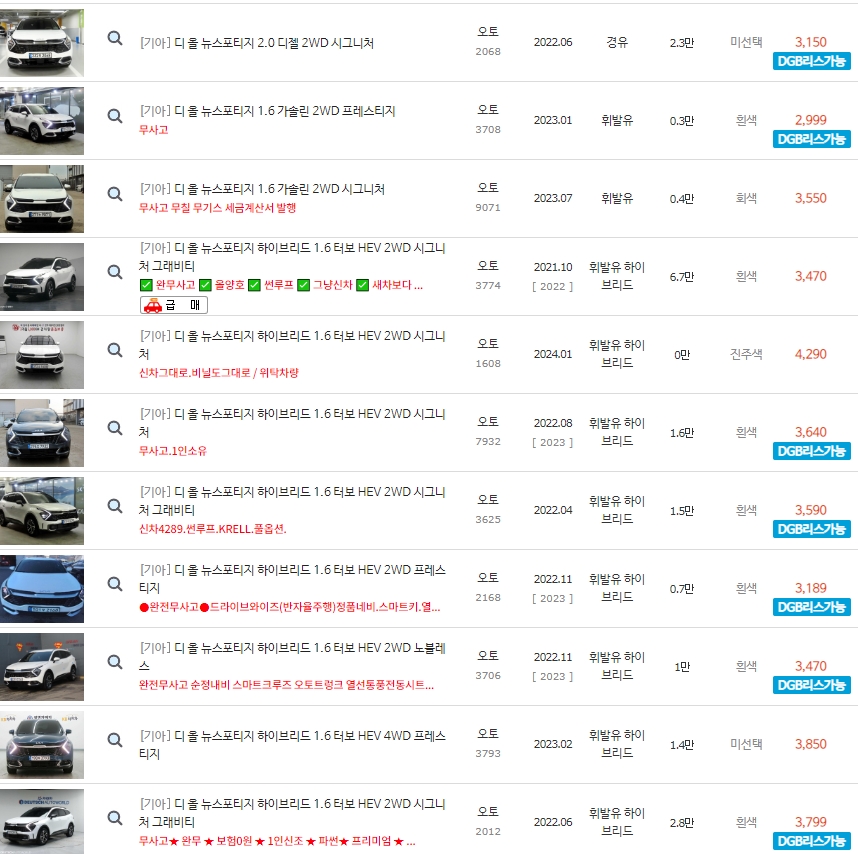Click price 4,290
Image resolution: width=858 pixels, height=854 pixels.
pyautogui.click(x=810, y=354)
